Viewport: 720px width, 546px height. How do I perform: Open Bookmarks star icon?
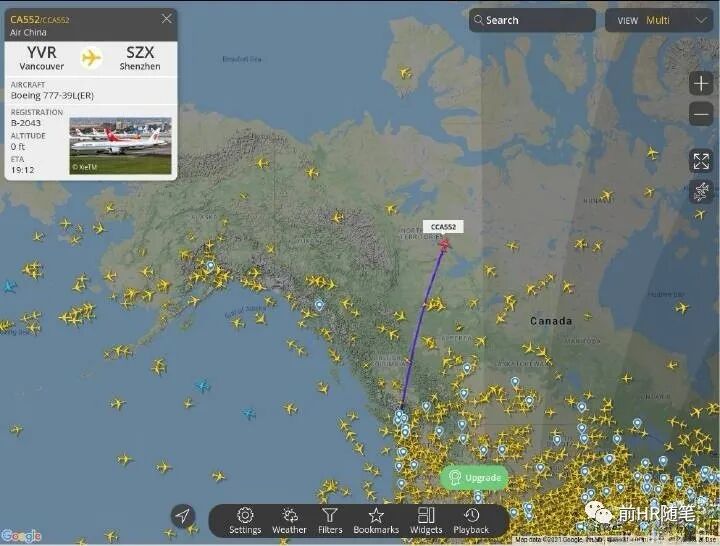tap(376, 515)
